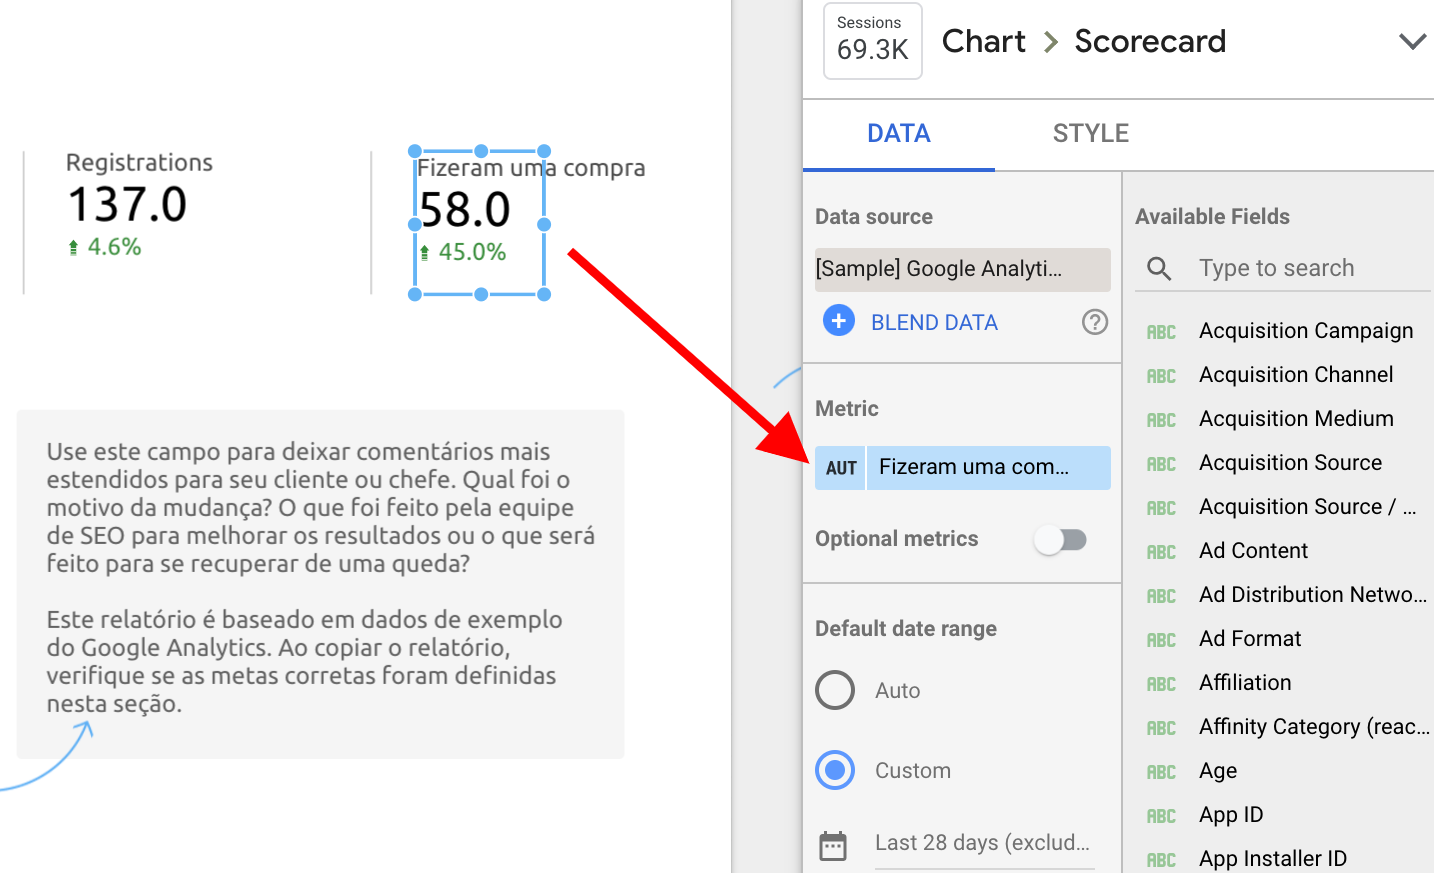The width and height of the screenshot is (1434, 873).
Task: Click the ABC icon beside Acquisition Campaign
Action: click(1160, 331)
